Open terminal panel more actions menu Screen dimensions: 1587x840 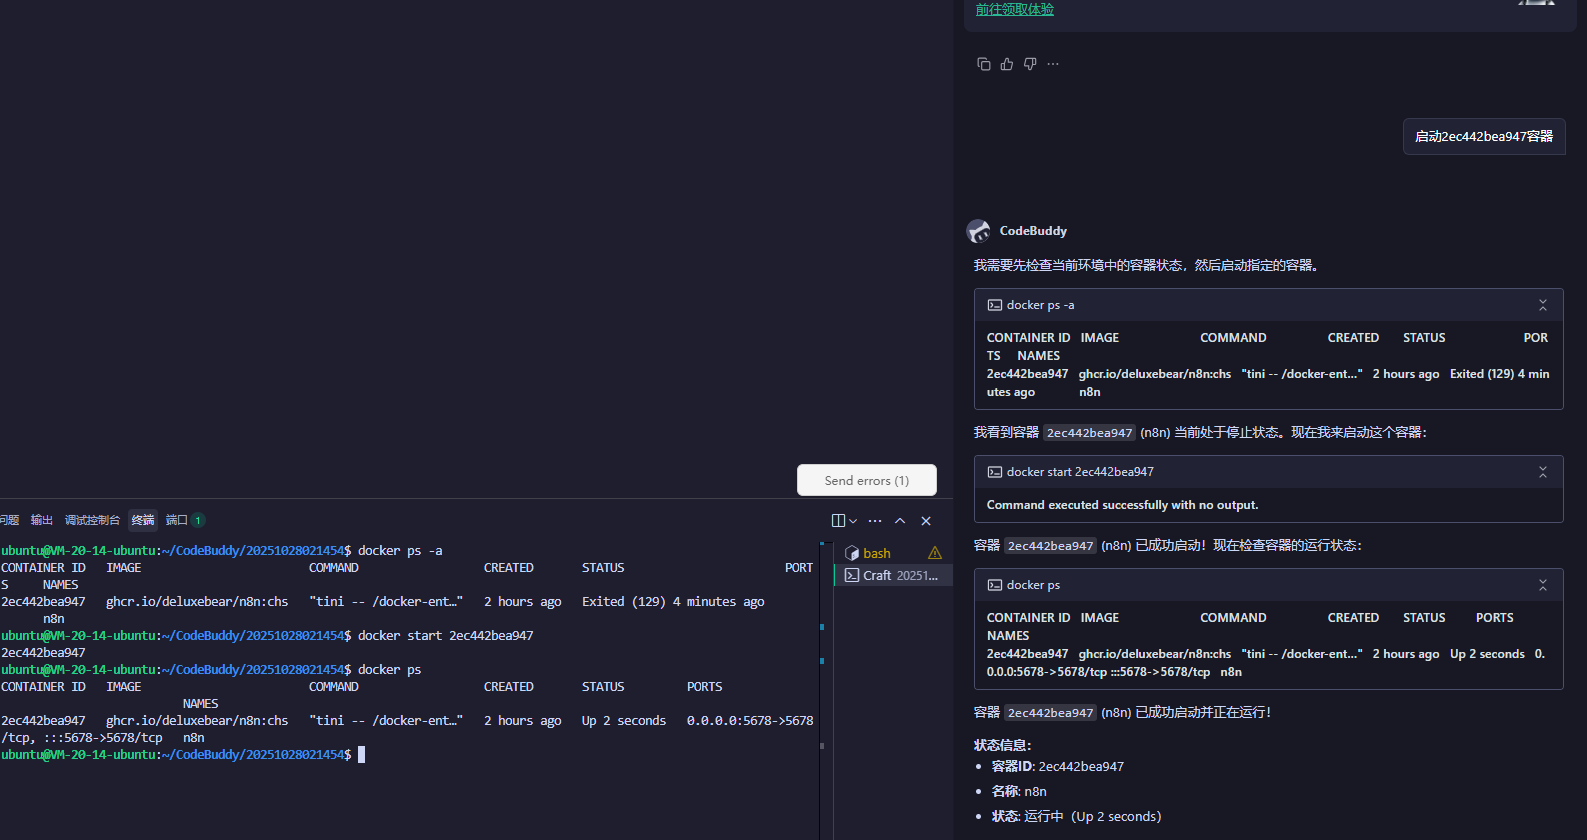coord(875,520)
